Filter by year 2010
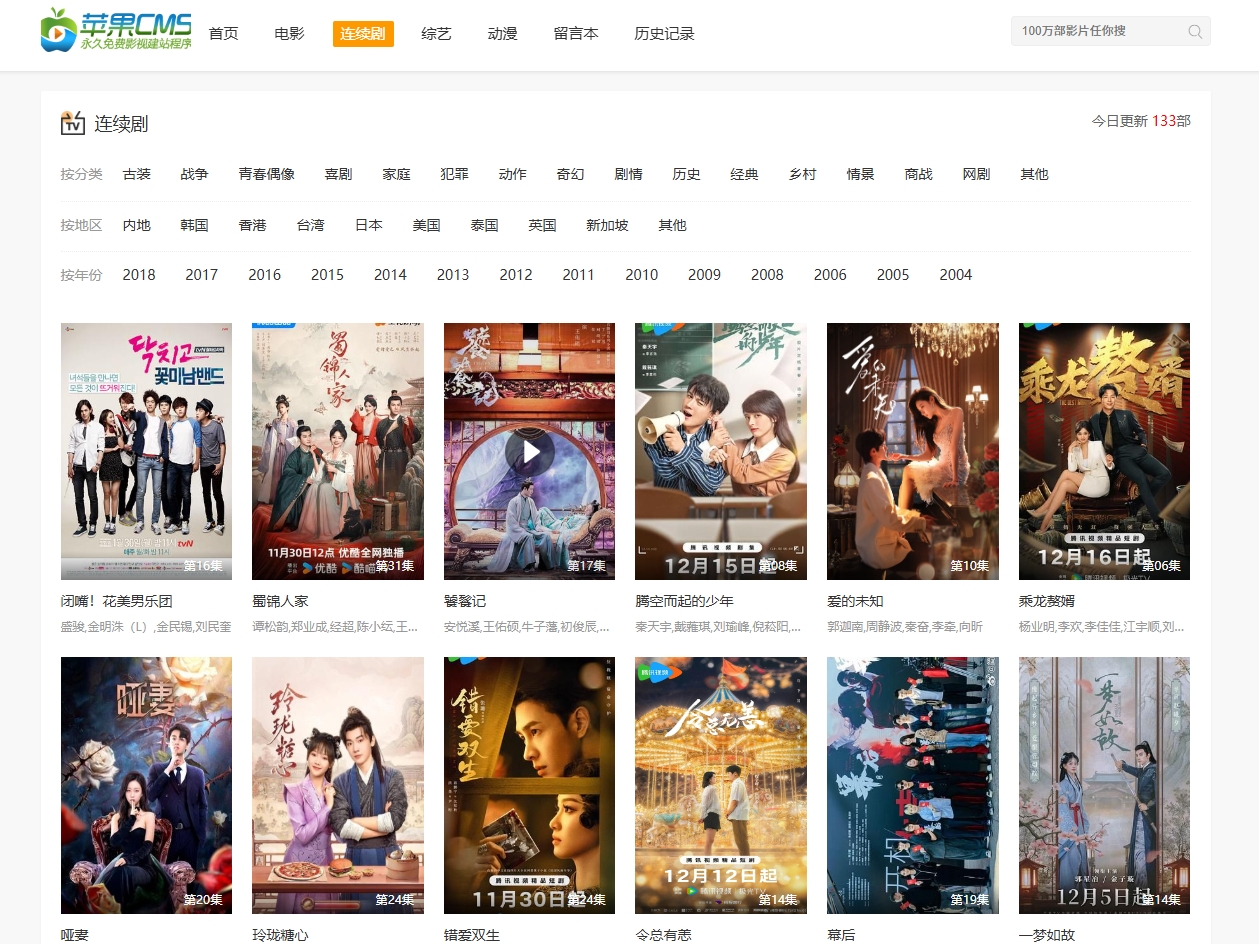Screen dimensions: 1259x944 coord(642,275)
